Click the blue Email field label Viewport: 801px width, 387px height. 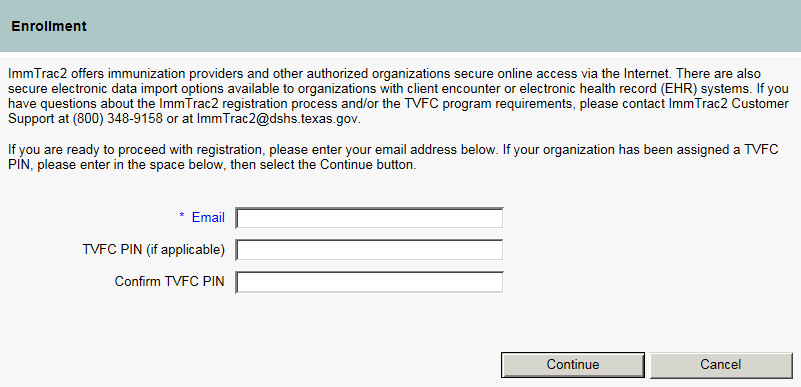[x=208, y=217]
